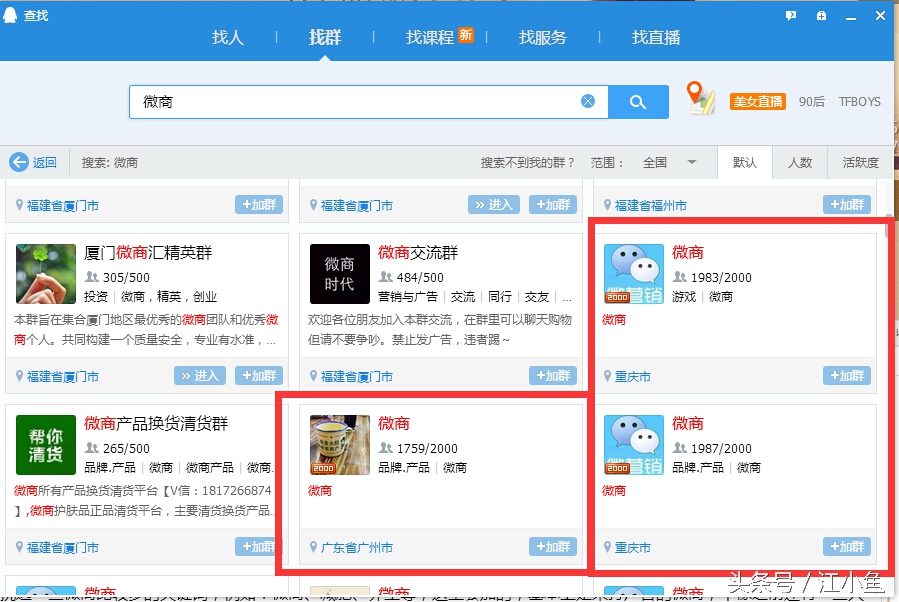Switch to the 找人 tab
This screenshot has width=899, height=602.
pyautogui.click(x=228, y=38)
